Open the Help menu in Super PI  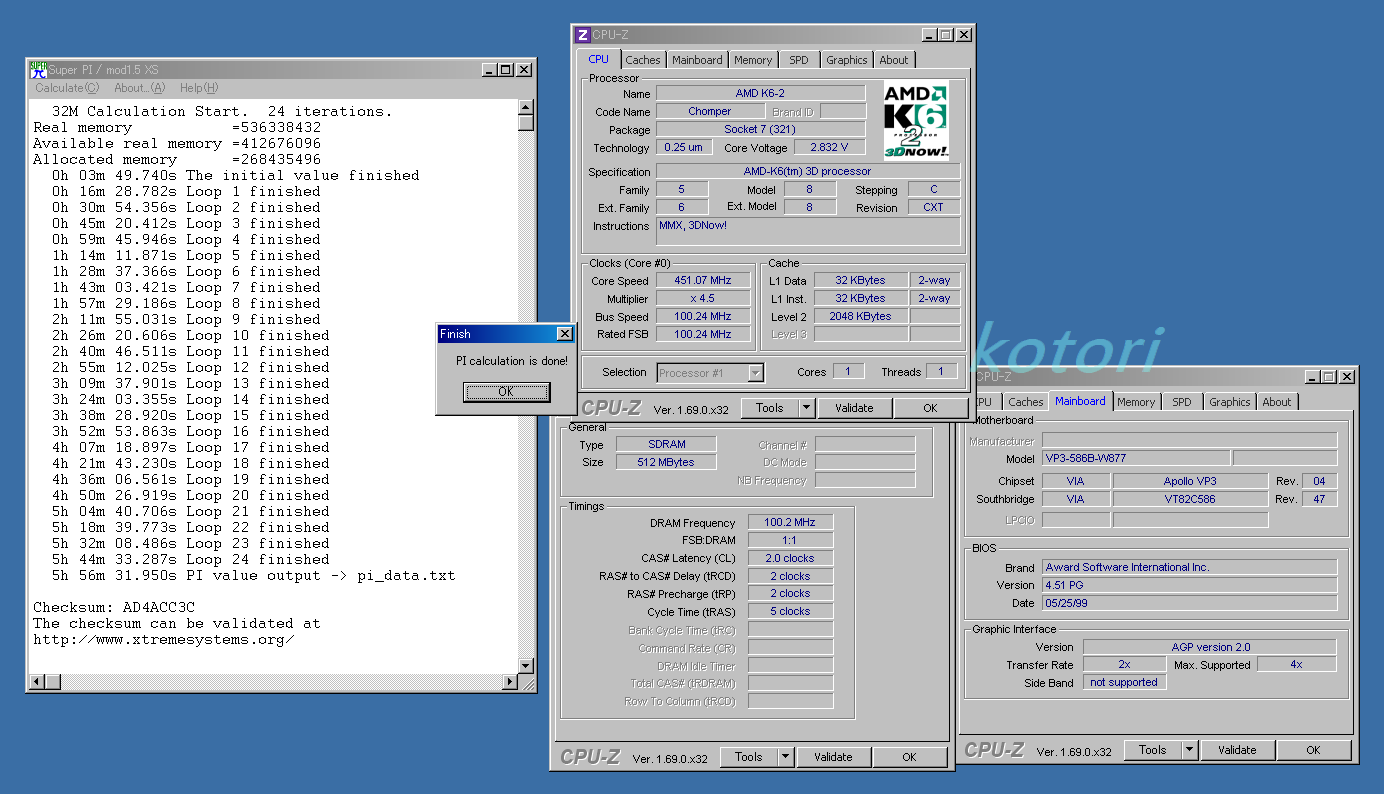[x=198, y=88]
